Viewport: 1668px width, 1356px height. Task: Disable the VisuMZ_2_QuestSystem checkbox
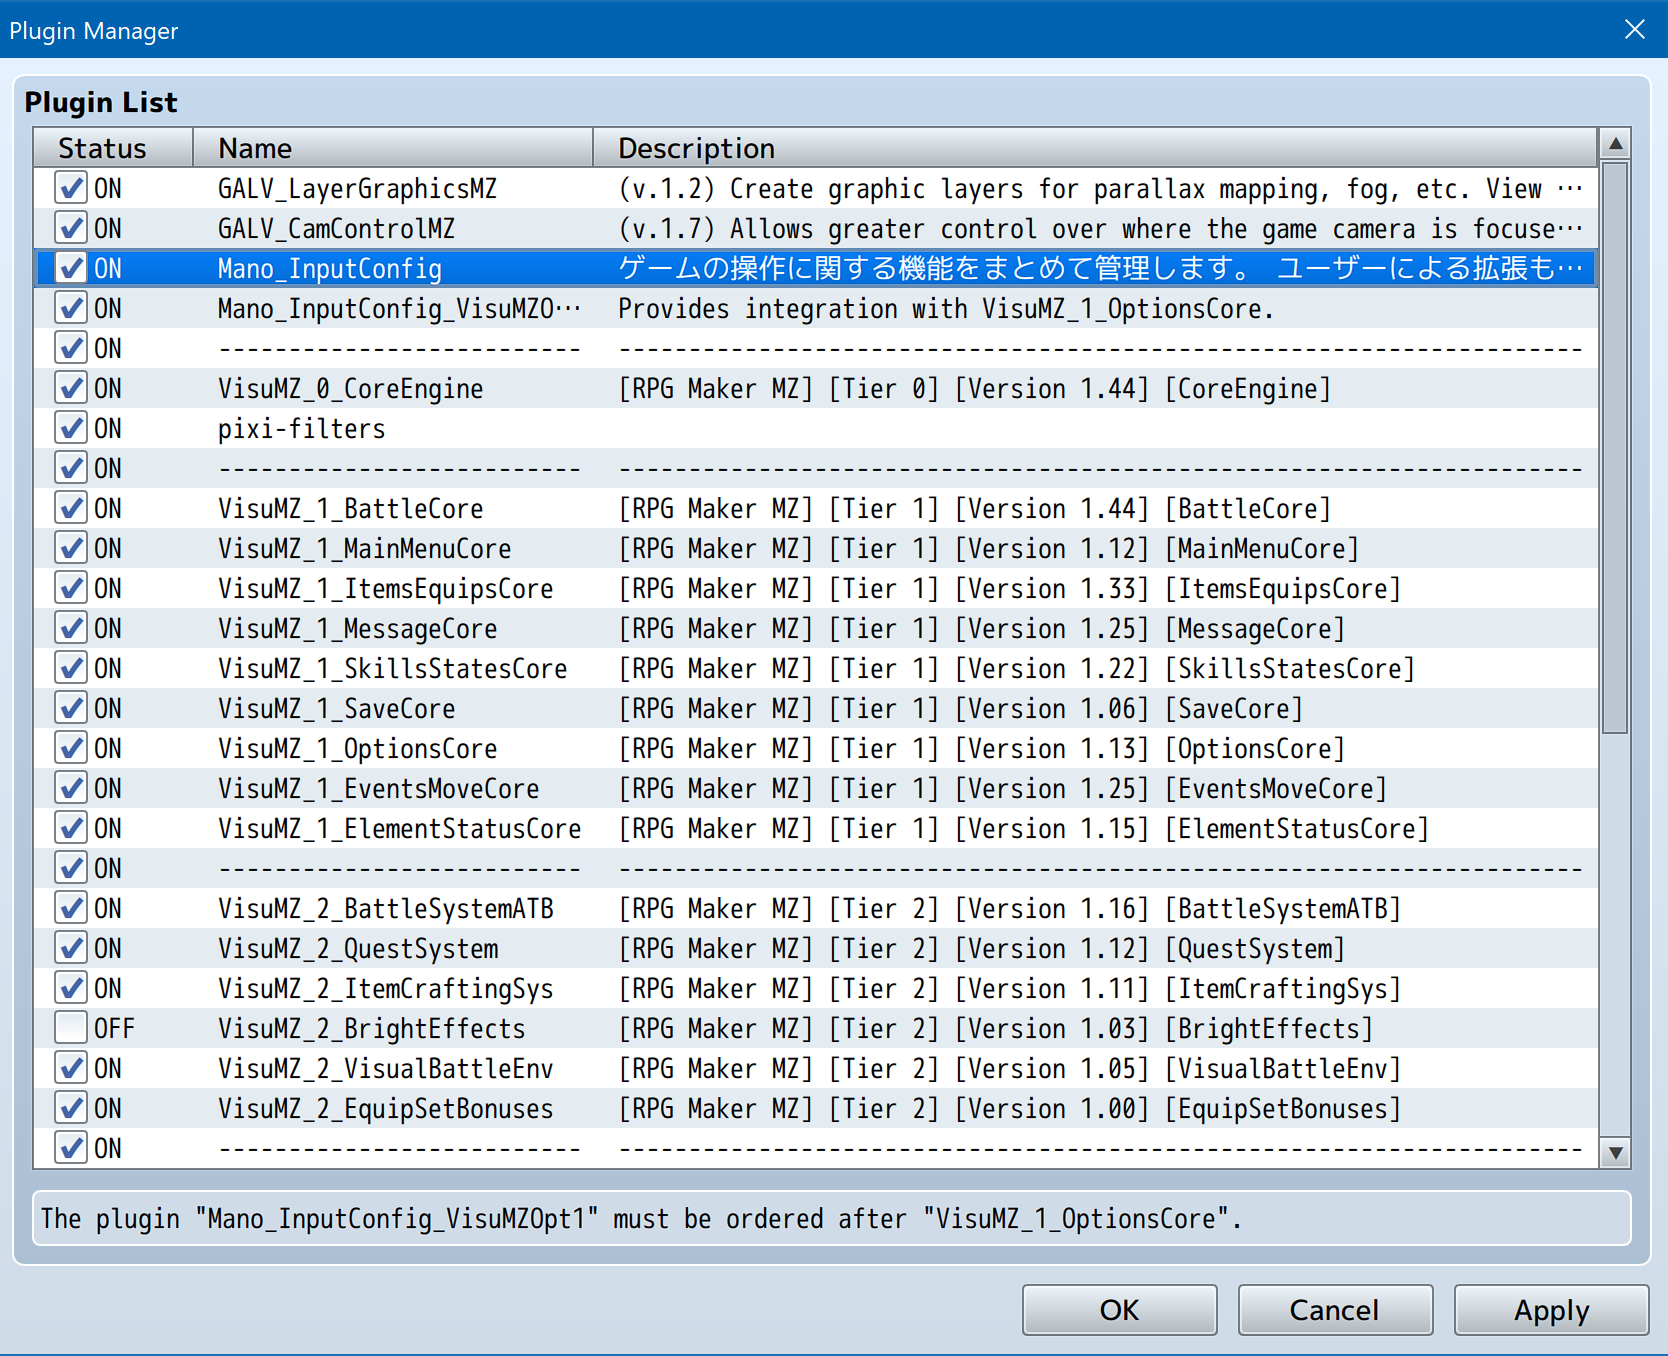[x=71, y=948]
